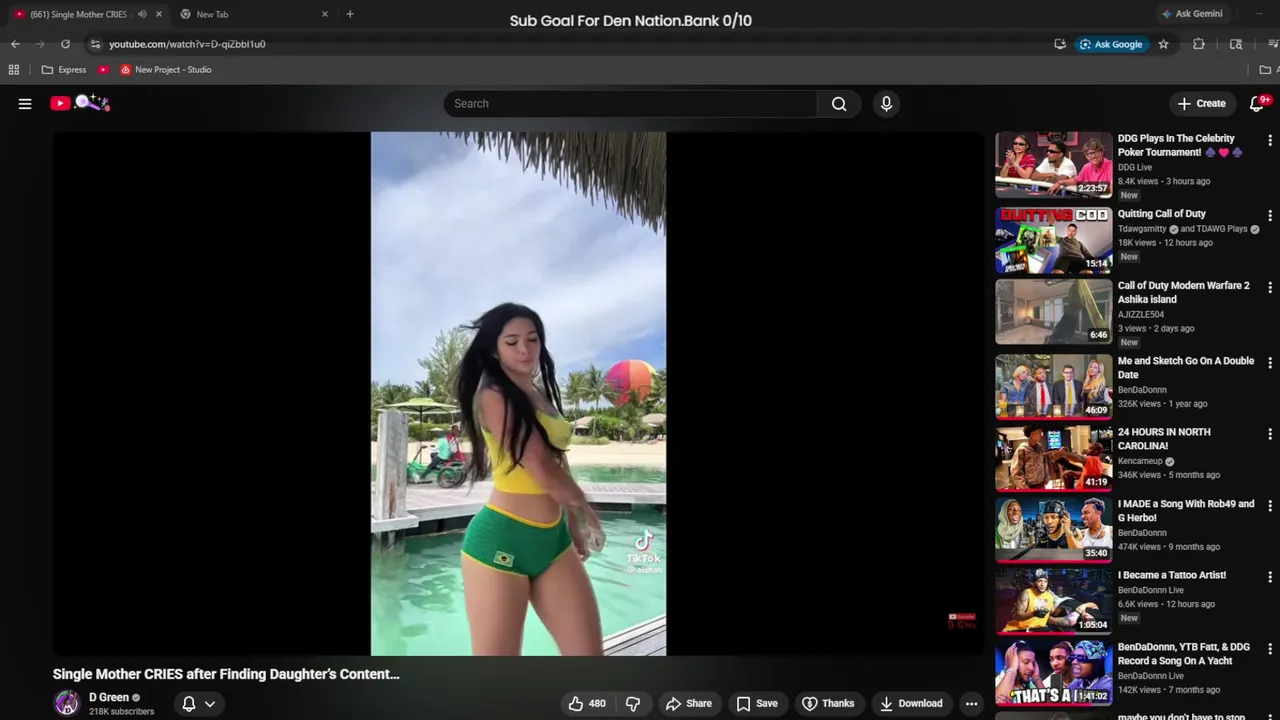This screenshot has height=720, width=1280.
Task: Open browser apps grid in bookmarks bar
Action: (x=14, y=70)
